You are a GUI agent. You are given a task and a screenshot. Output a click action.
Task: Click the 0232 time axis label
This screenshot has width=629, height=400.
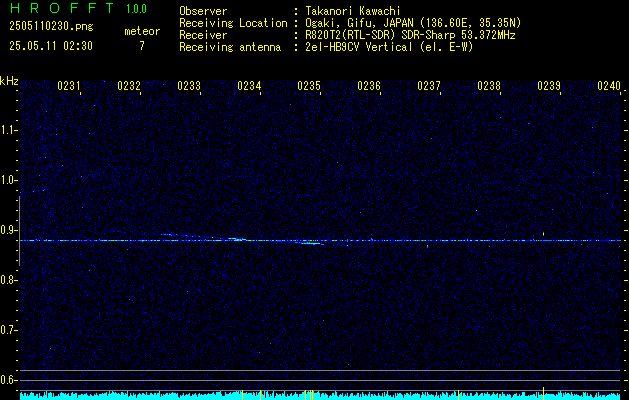[x=129, y=86]
